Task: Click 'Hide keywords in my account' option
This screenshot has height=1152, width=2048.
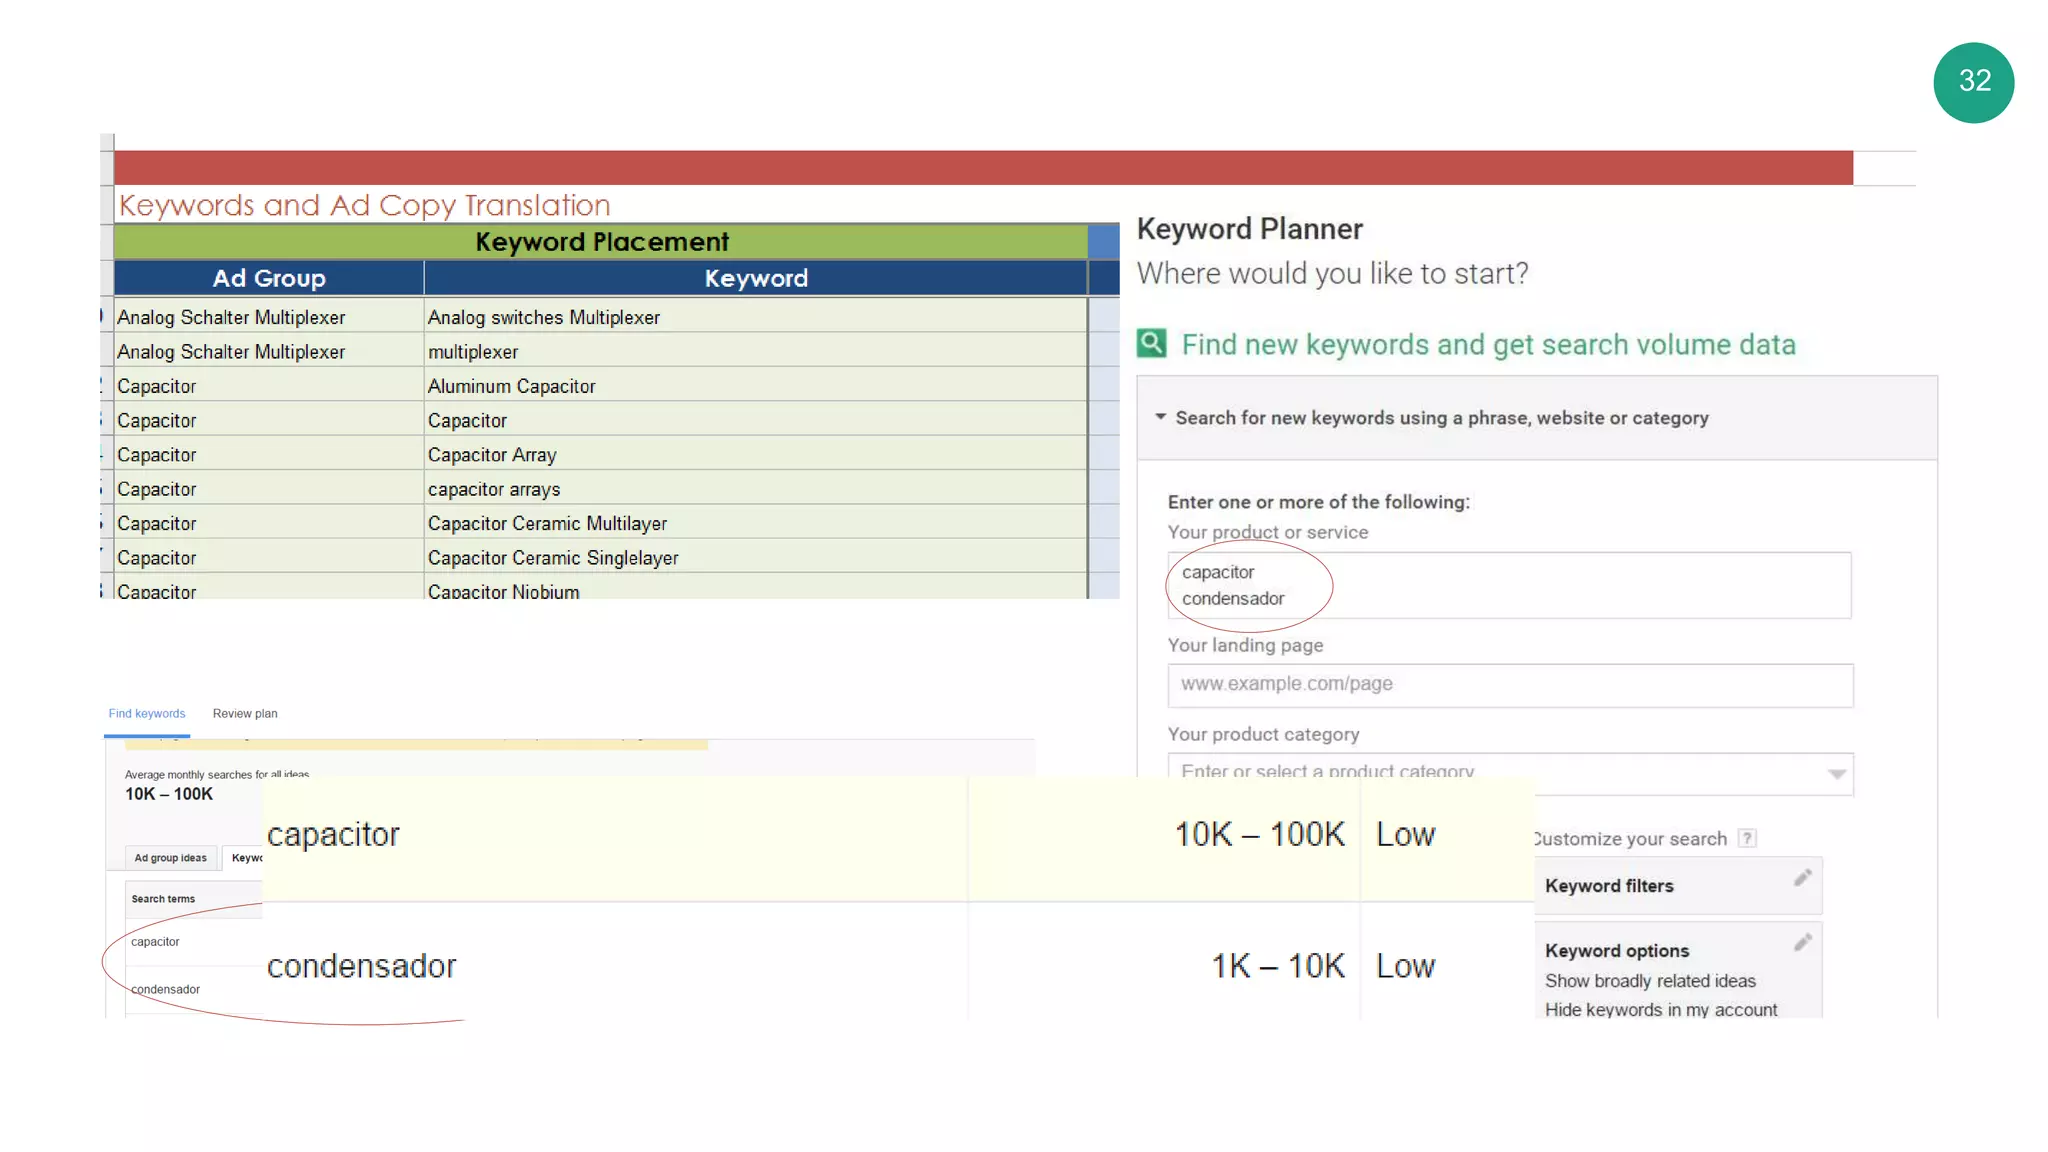Action: pyautogui.click(x=1660, y=1009)
